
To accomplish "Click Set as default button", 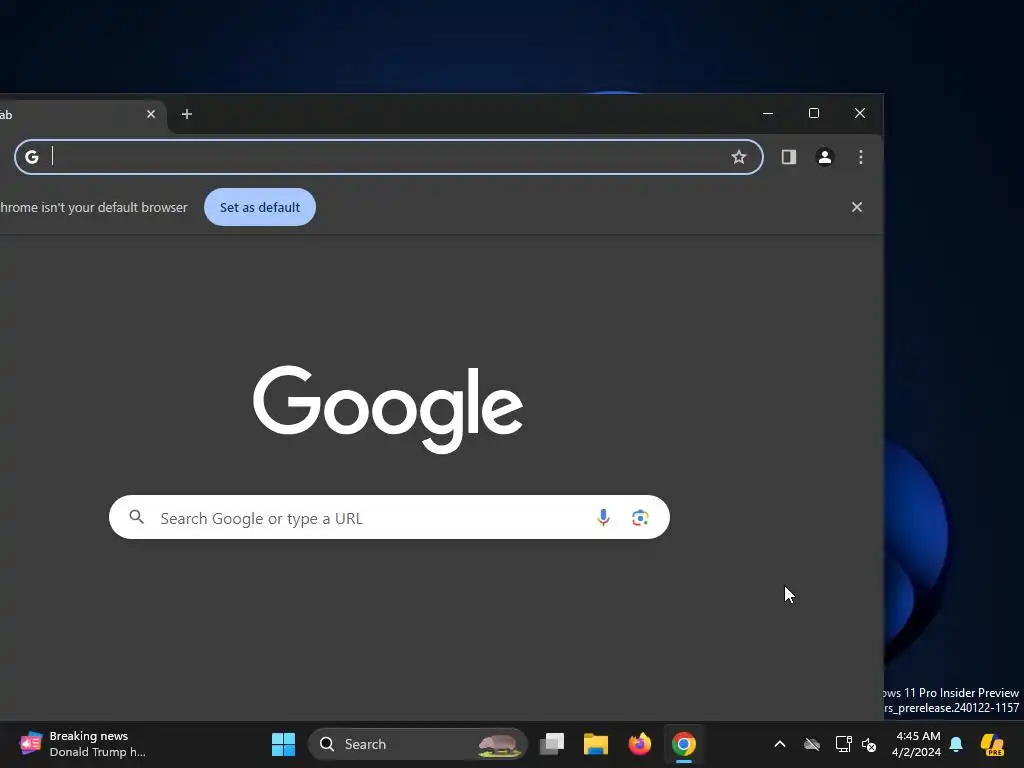I will tap(260, 207).
